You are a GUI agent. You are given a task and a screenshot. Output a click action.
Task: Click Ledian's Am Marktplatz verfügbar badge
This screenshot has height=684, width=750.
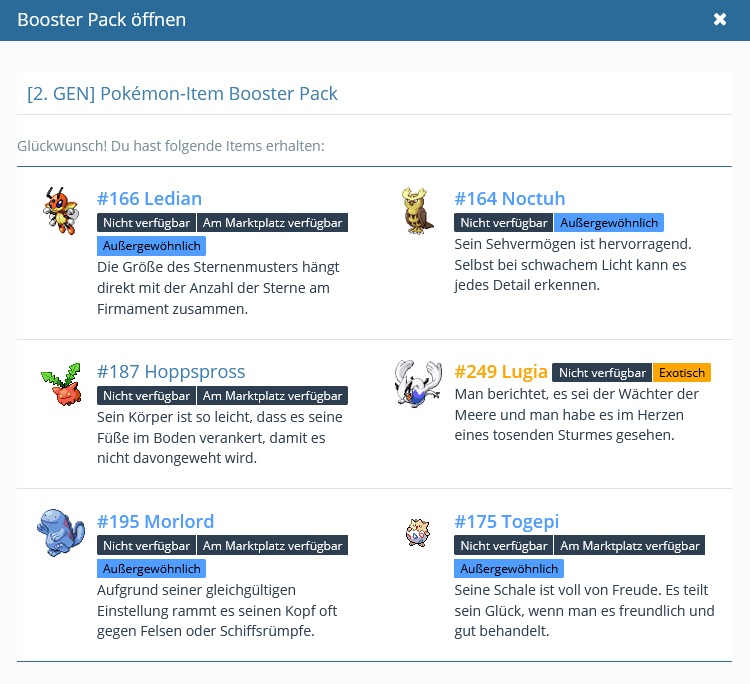[x=272, y=223]
